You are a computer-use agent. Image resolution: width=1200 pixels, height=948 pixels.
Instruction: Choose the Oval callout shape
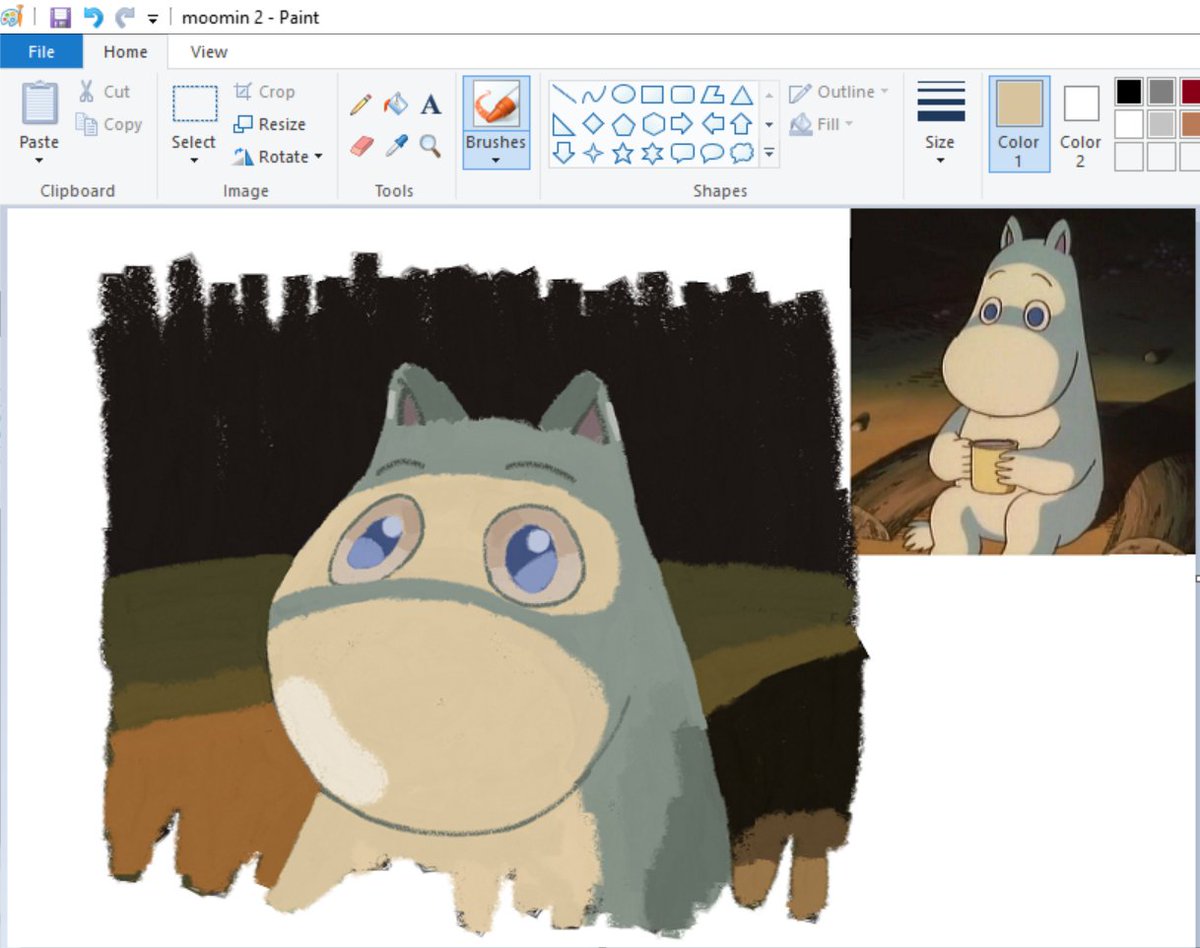tap(711, 153)
